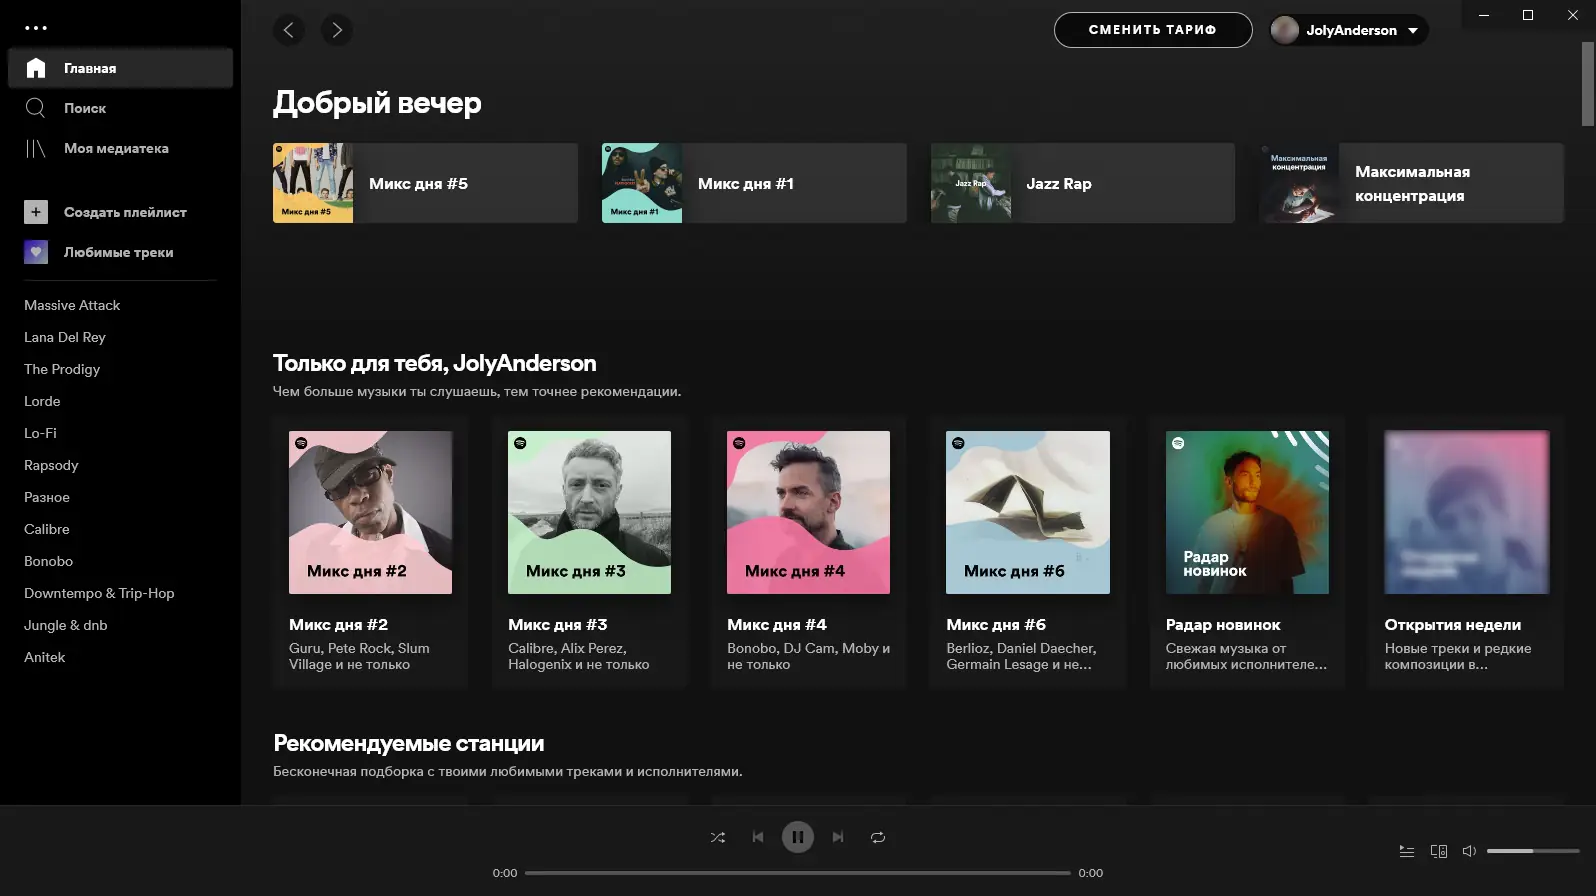Open the Радар новинок cover
This screenshot has height=896, width=1596.
[x=1247, y=512]
